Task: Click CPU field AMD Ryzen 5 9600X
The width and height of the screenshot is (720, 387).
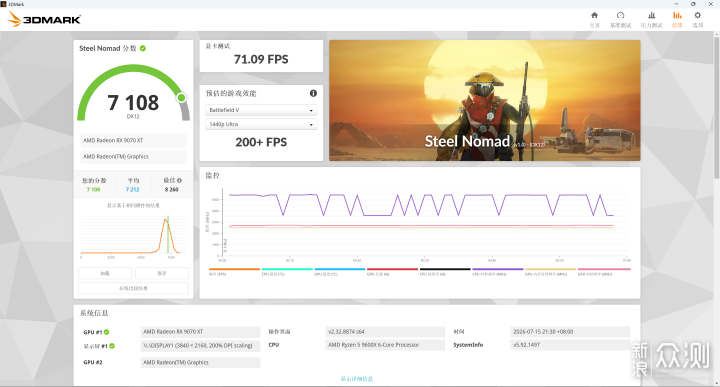Action: tap(385, 345)
